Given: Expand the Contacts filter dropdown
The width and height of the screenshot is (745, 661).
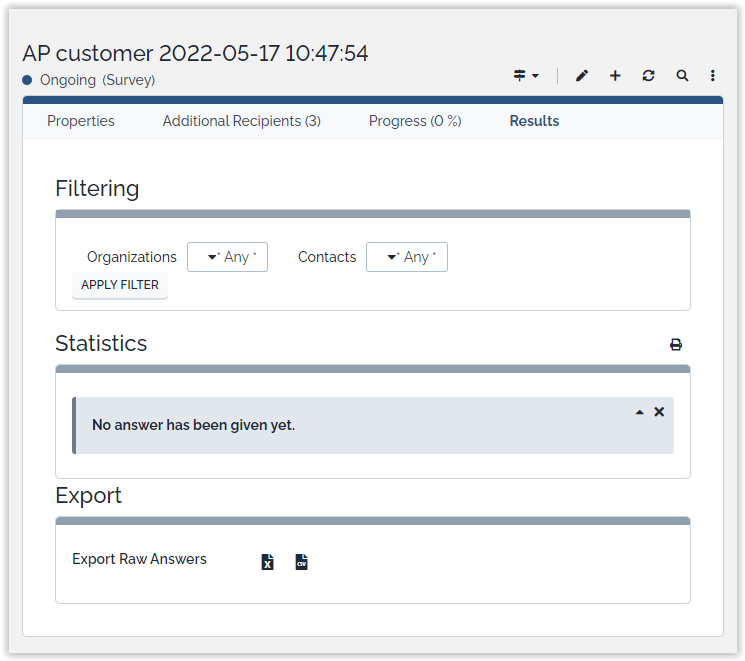Looking at the screenshot, I should coord(406,257).
